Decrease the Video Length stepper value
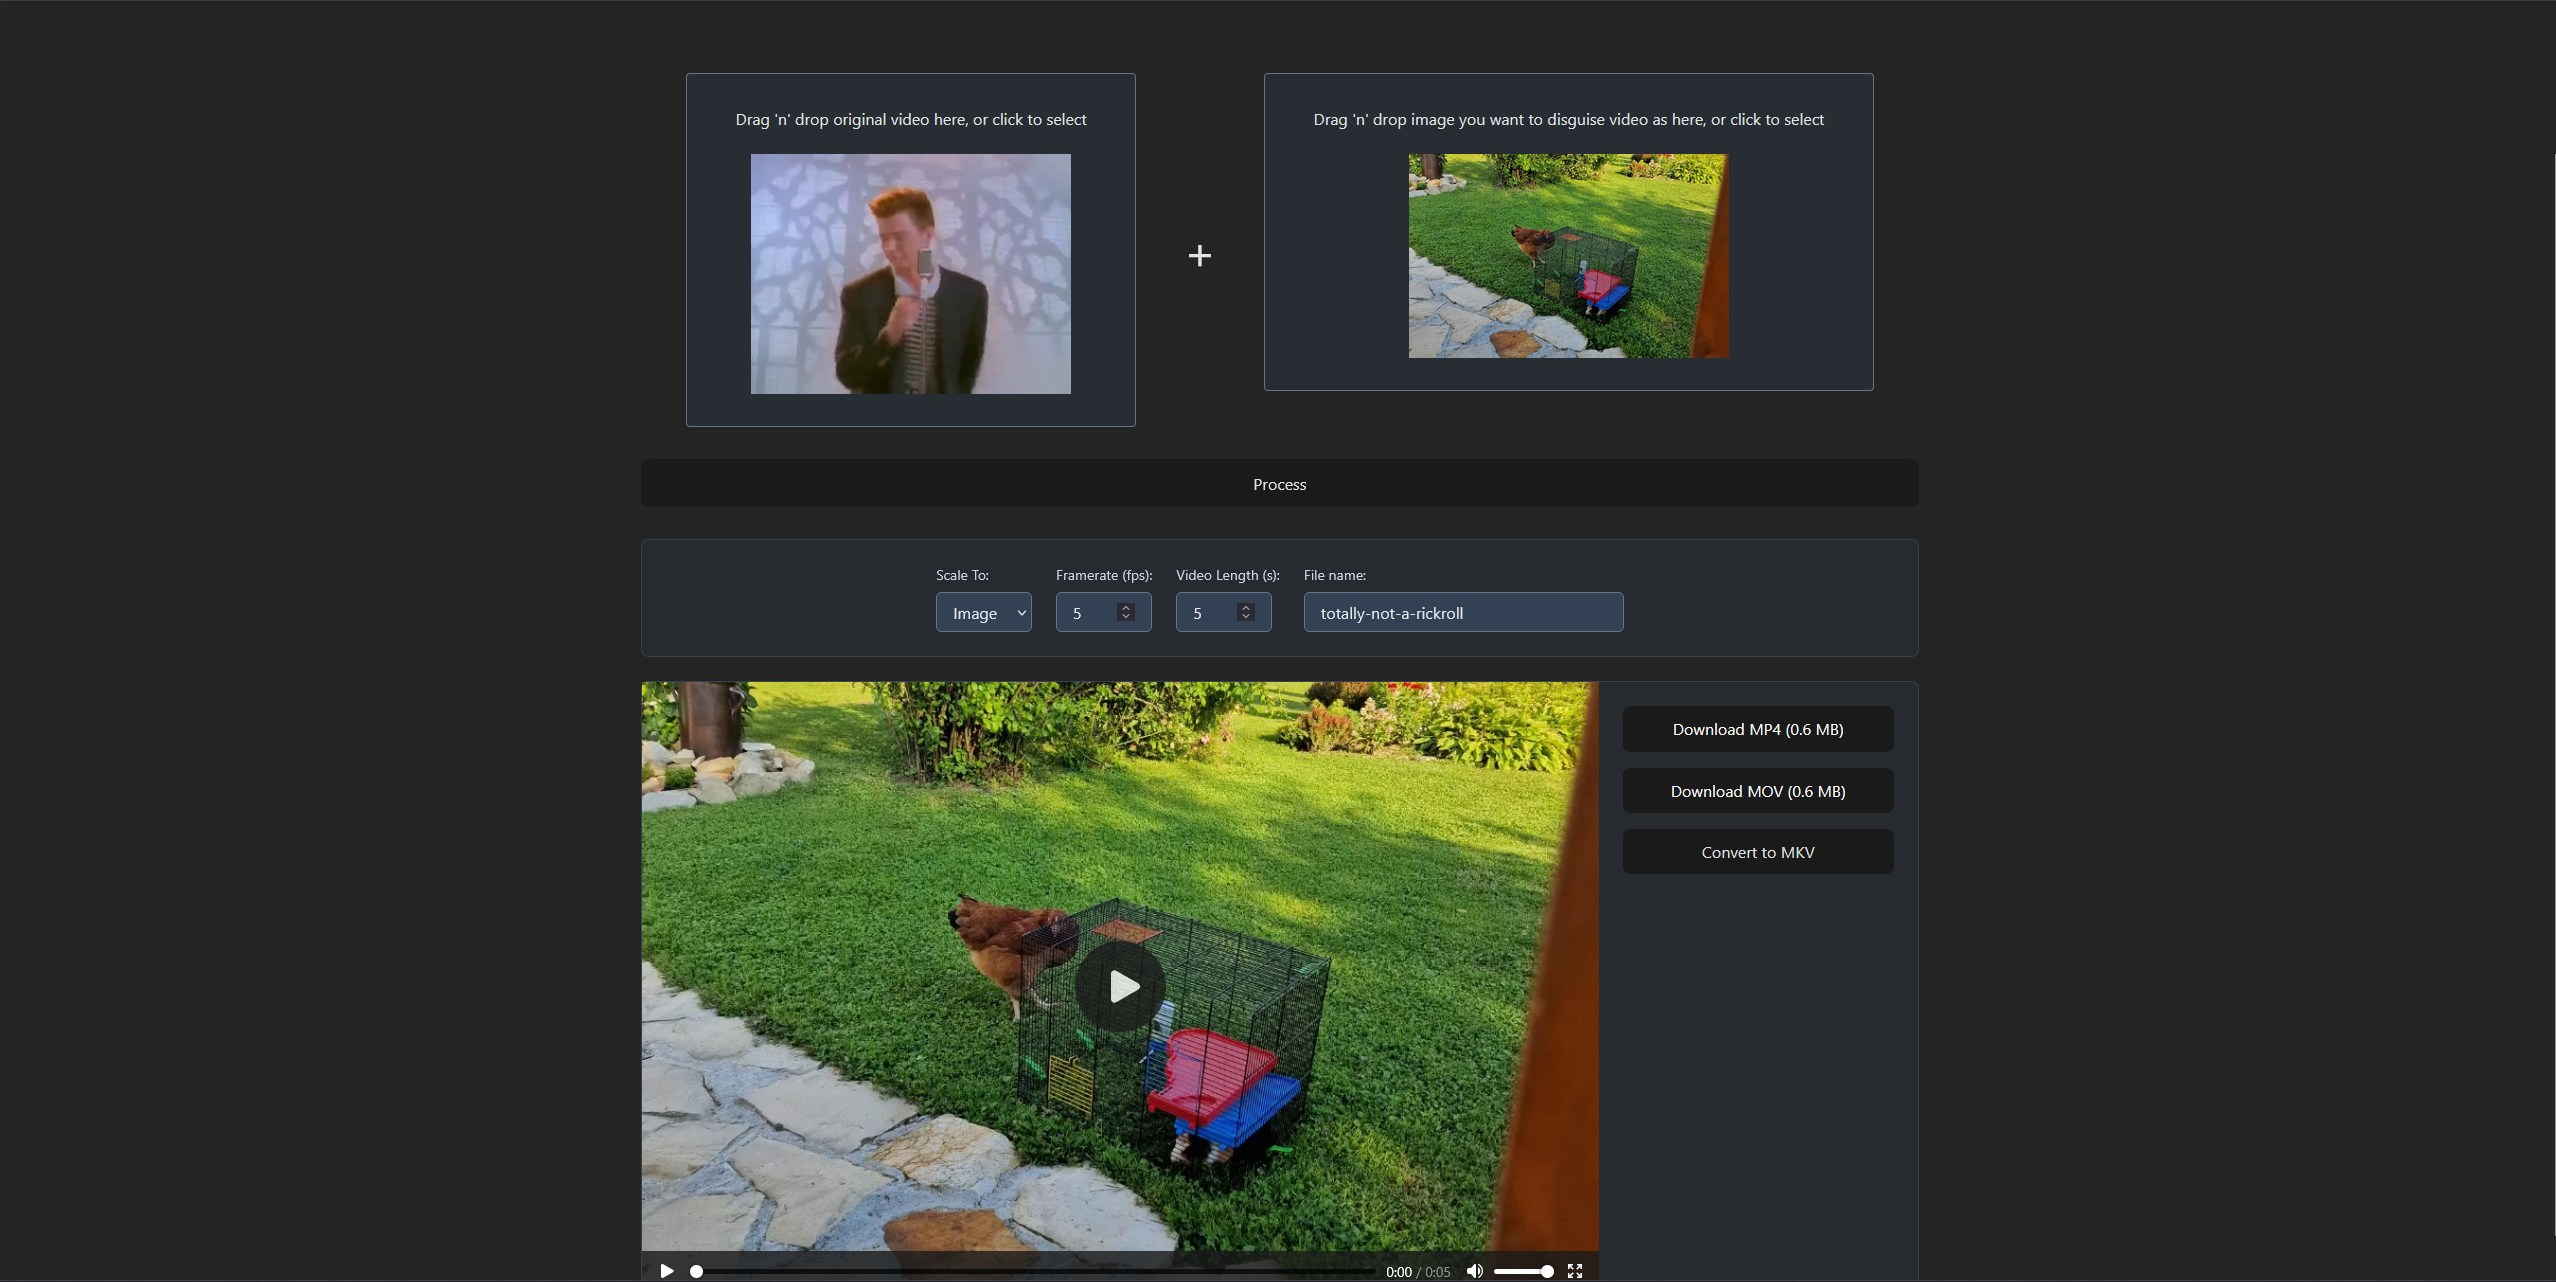The width and height of the screenshot is (2556, 1282). (x=1246, y=618)
